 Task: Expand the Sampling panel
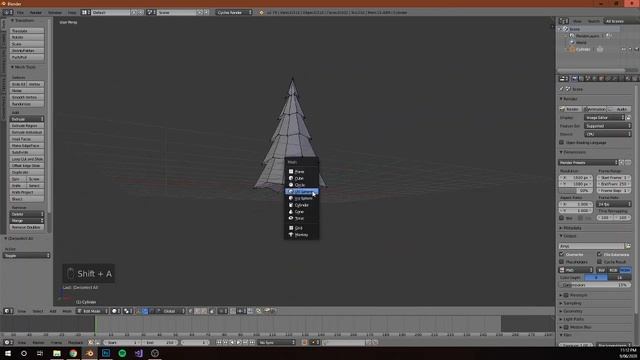click(572, 303)
